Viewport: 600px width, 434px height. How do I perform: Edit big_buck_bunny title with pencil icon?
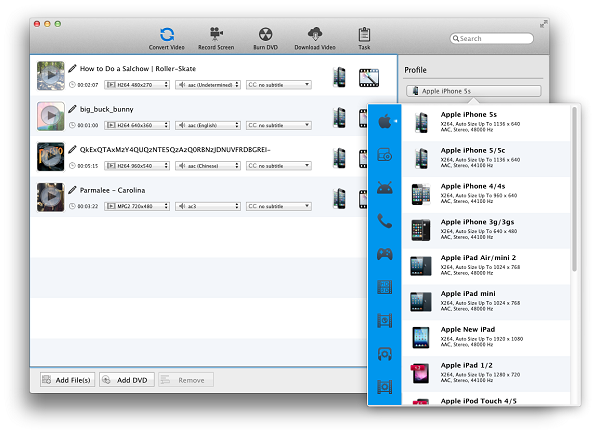tap(72, 109)
